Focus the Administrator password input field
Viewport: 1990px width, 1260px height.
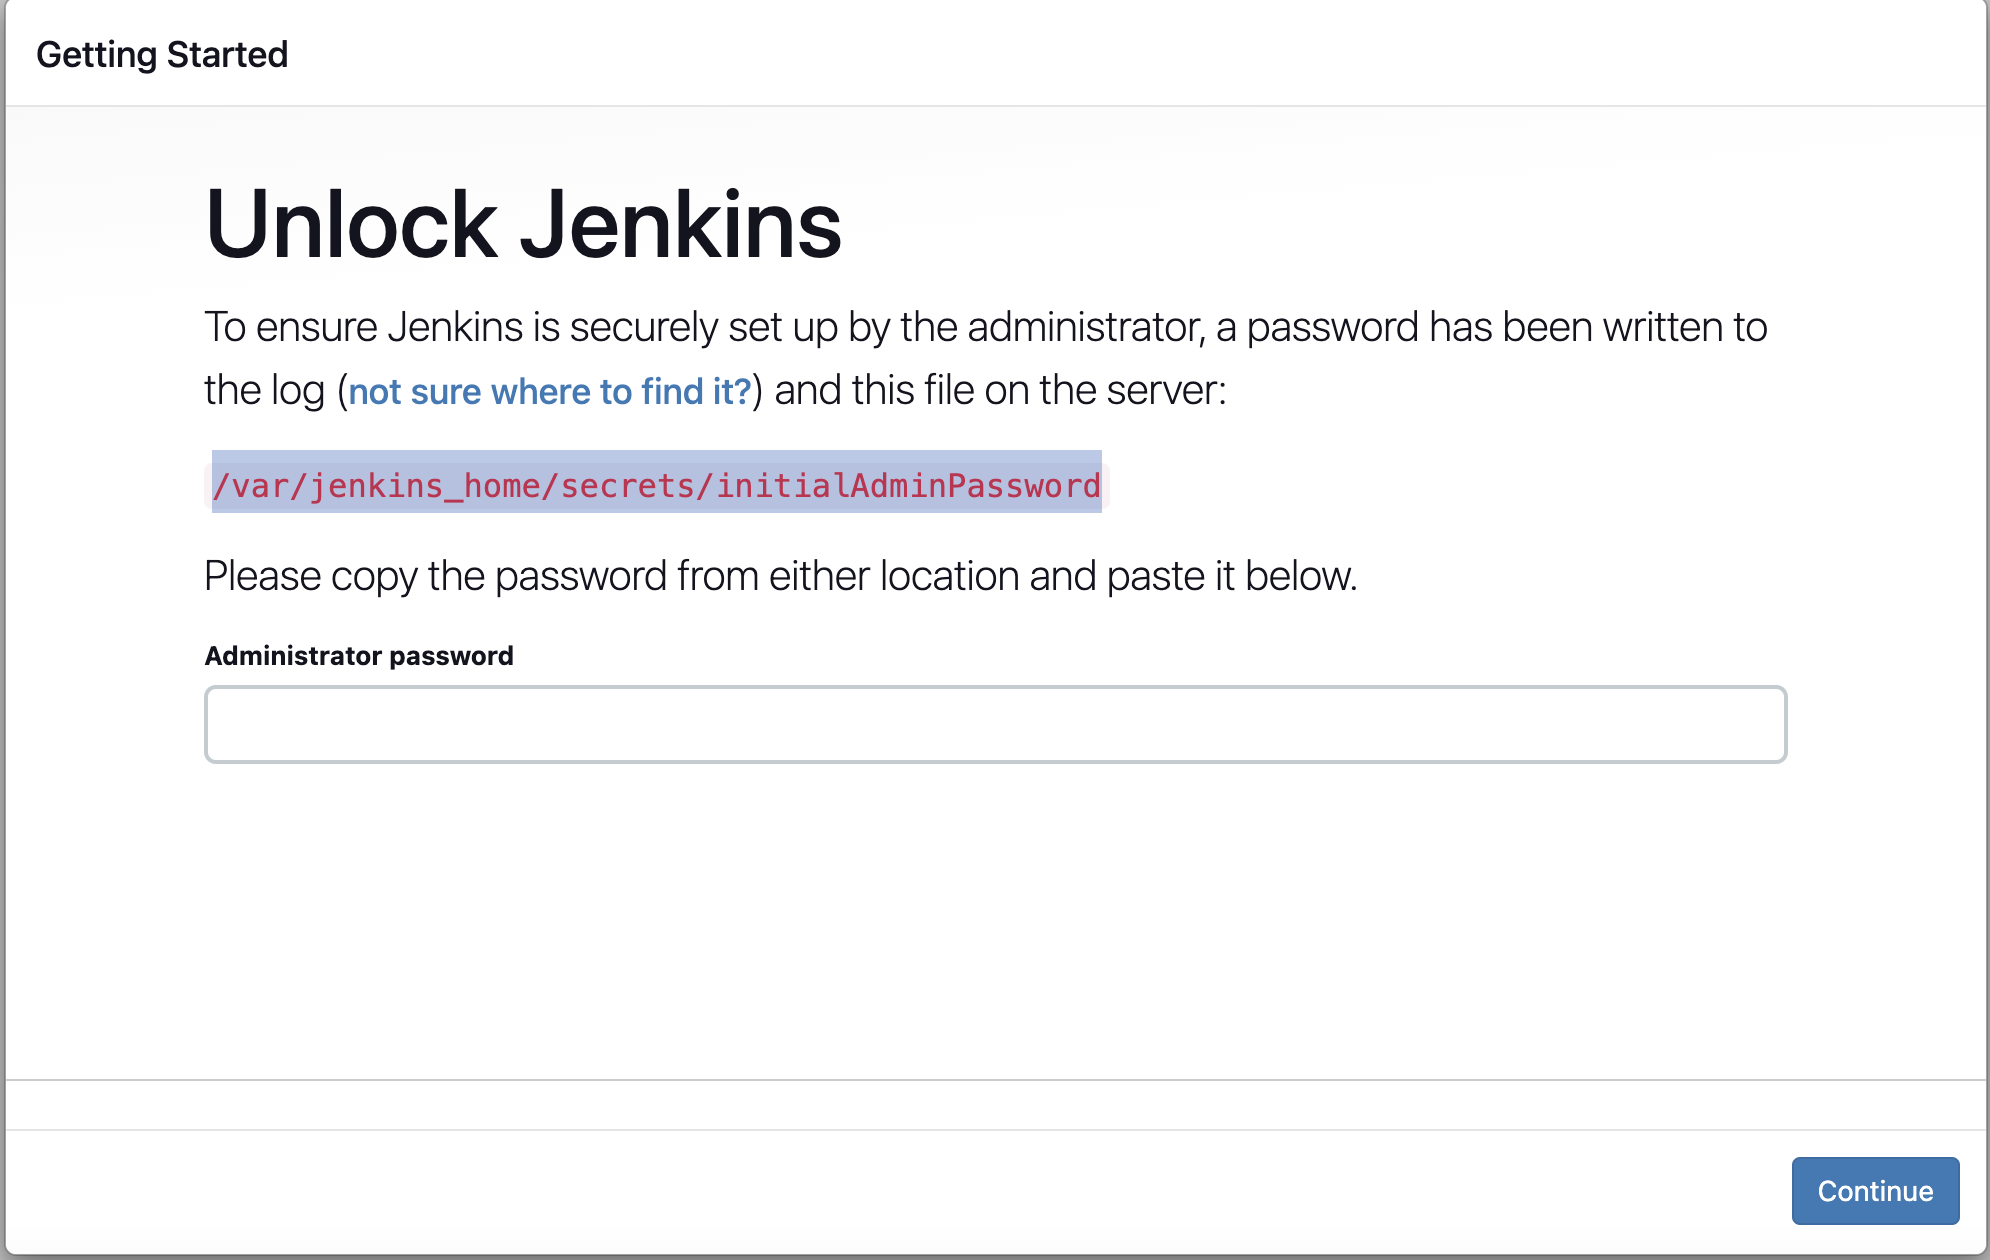pos(995,724)
